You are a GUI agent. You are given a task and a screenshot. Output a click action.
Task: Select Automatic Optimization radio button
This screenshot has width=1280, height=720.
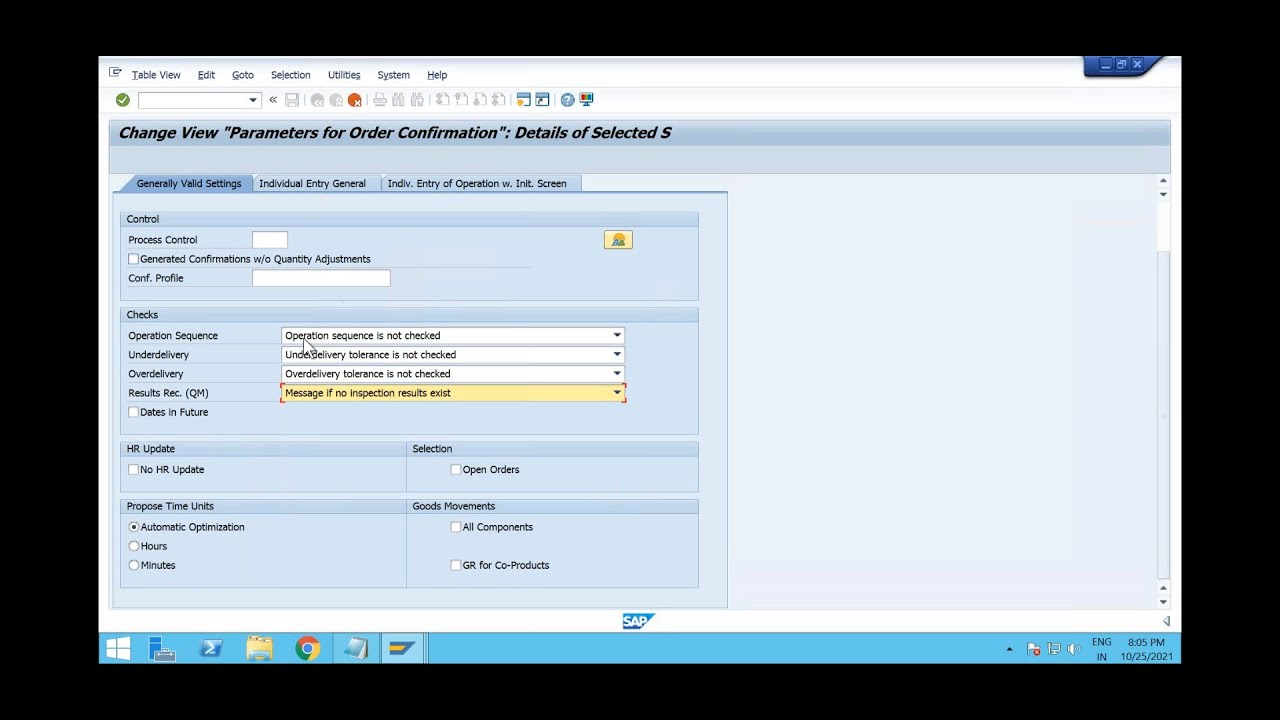[x=134, y=527]
